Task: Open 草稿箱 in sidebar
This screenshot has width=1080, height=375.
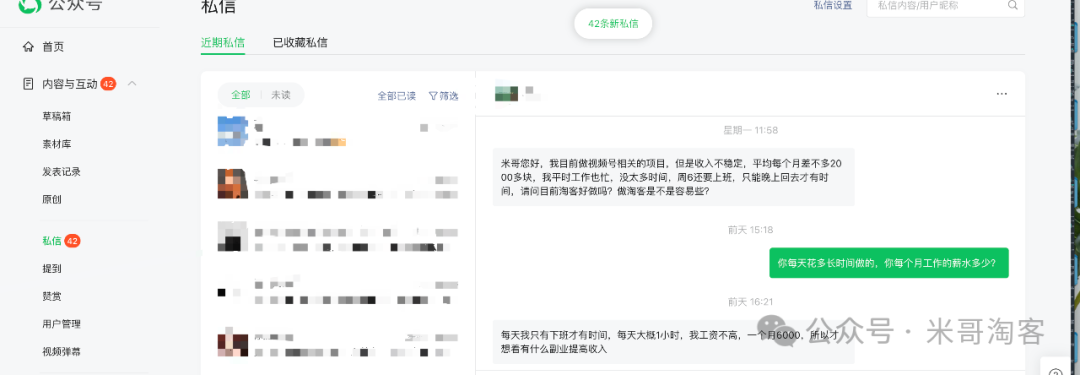Action: pos(56,116)
